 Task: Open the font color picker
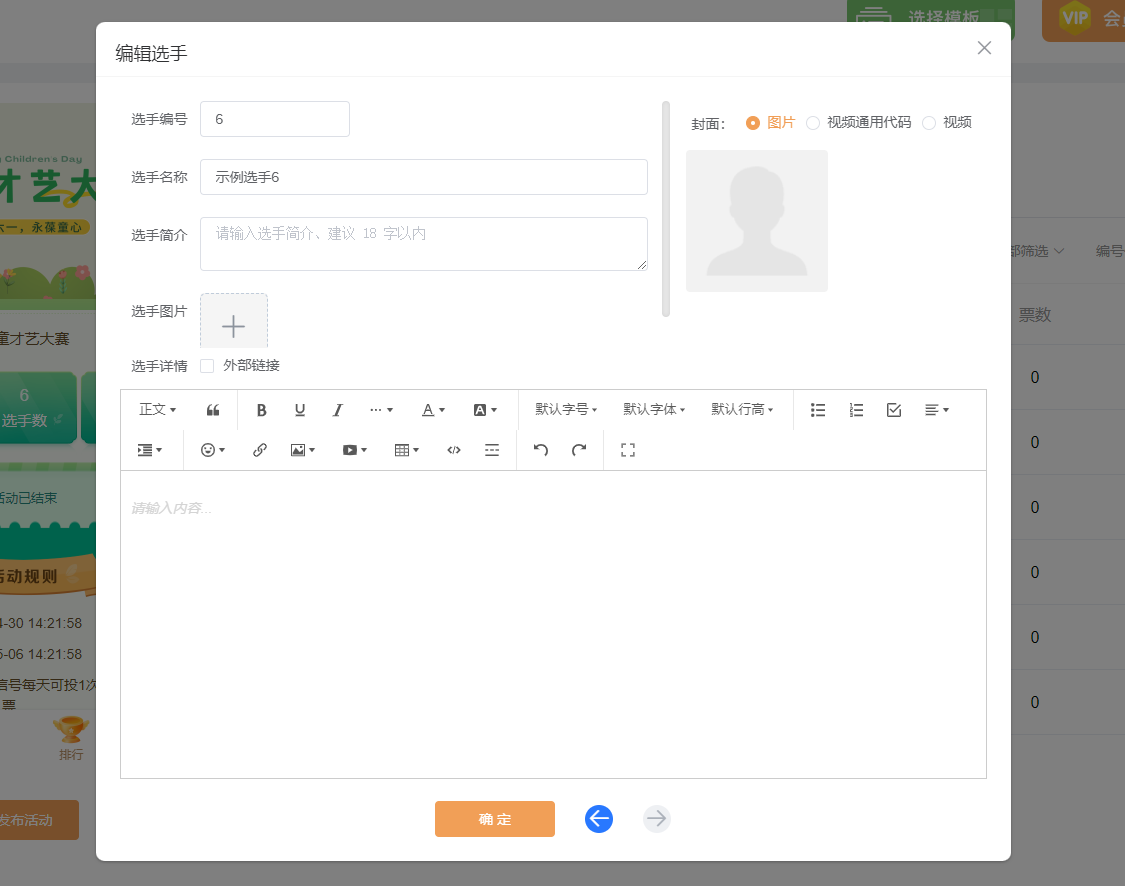pyautogui.click(x=433, y=410)
